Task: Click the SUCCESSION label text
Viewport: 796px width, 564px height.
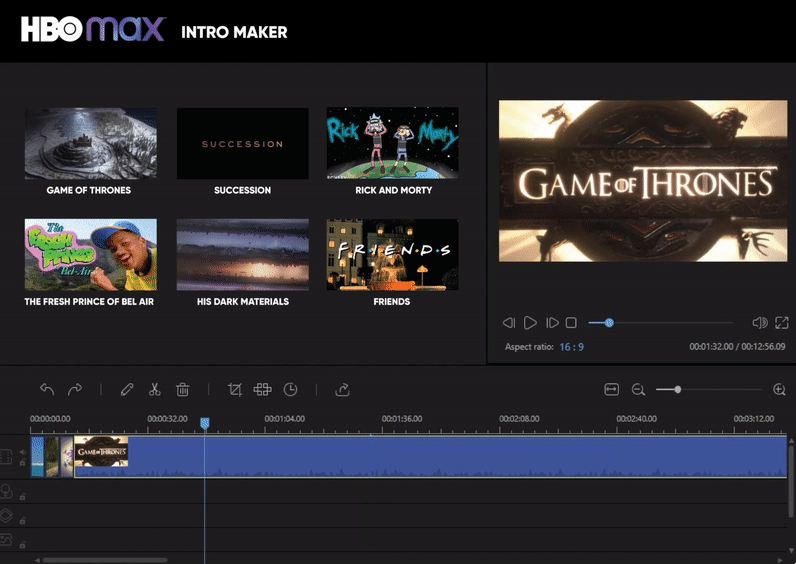Action: pos(242,190)
